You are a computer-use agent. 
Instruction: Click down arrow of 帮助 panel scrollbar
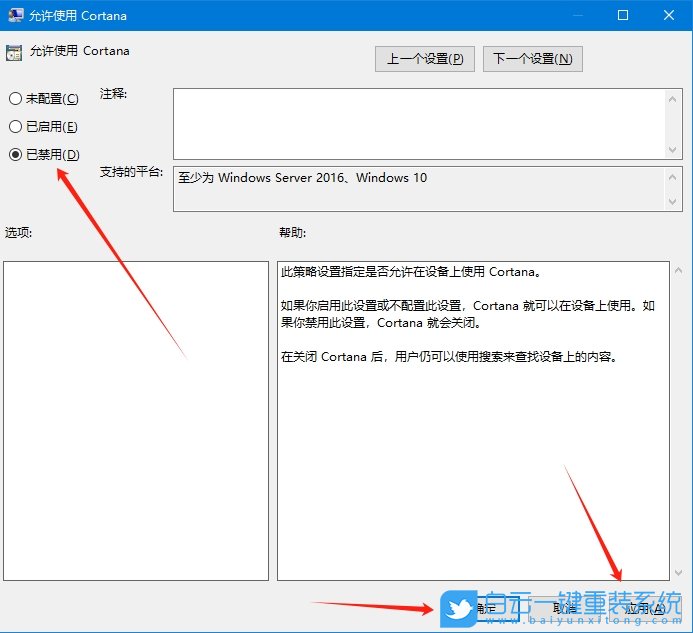678,573
